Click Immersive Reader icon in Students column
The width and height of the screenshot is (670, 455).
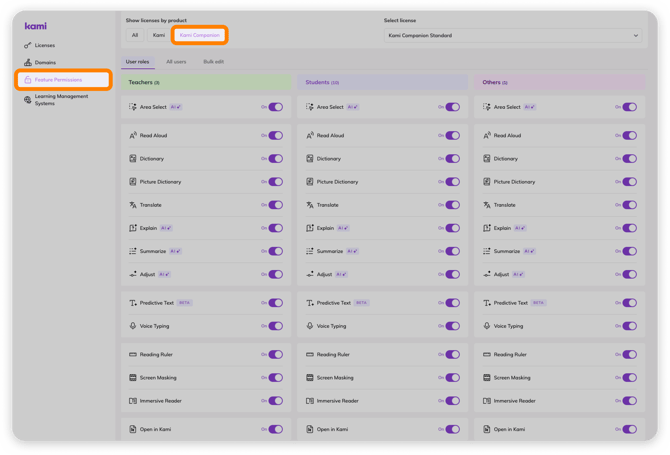point(310,401)
